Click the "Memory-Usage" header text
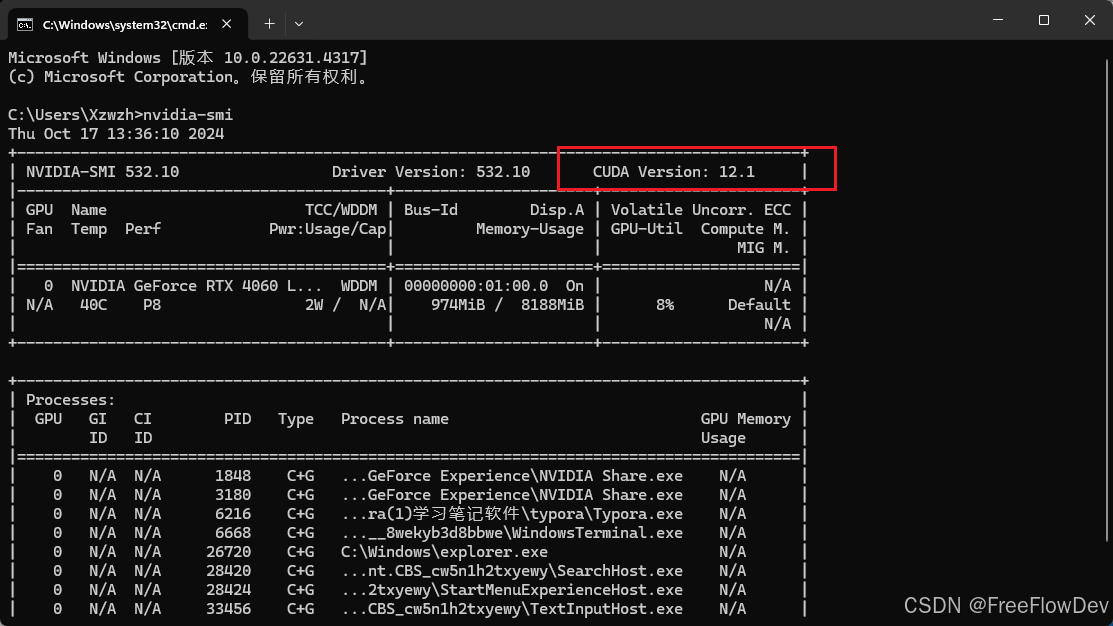1113x626 pixels. click(530, 229)
